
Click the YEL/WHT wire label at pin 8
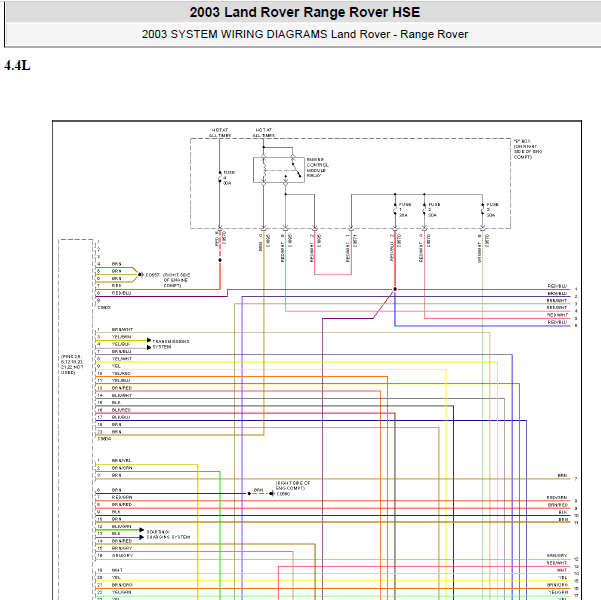coord(122,359)
